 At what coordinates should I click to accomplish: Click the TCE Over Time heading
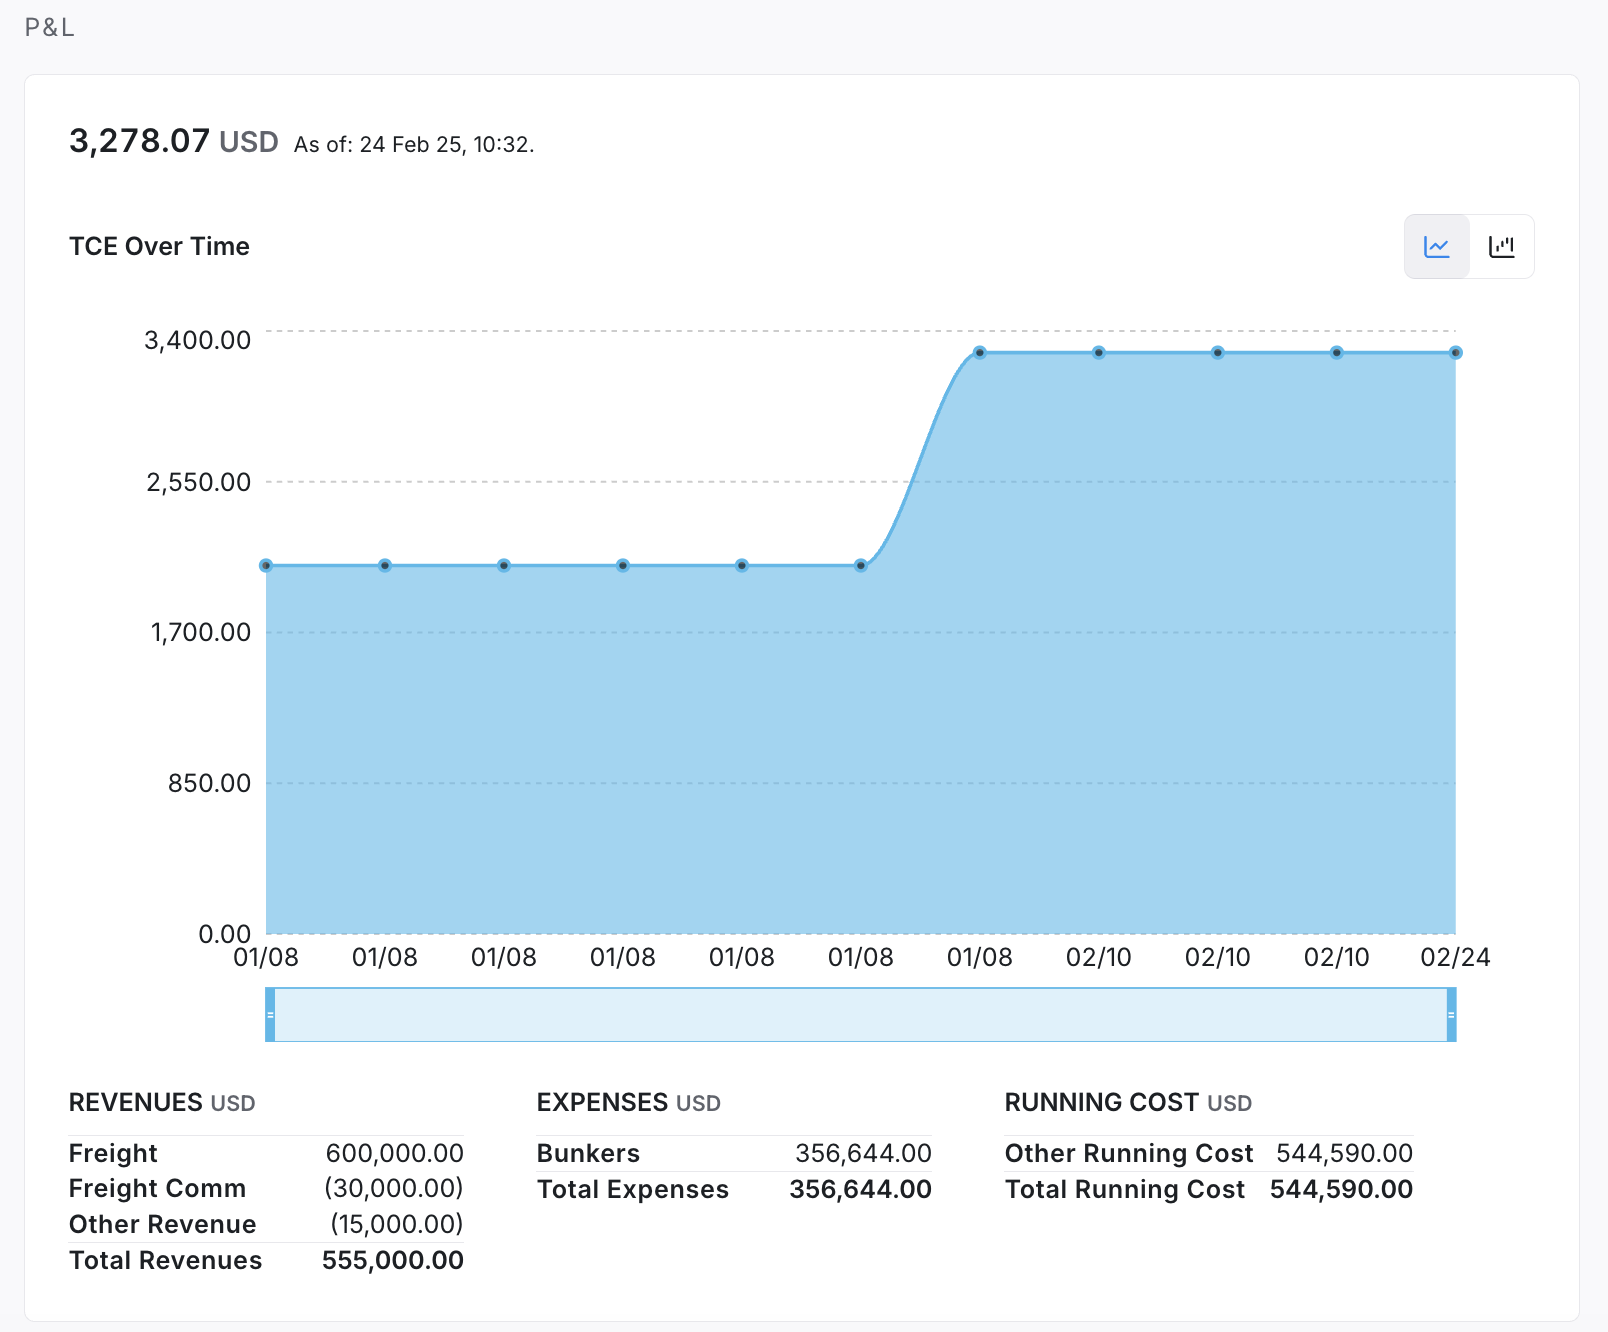coord(159,247)
